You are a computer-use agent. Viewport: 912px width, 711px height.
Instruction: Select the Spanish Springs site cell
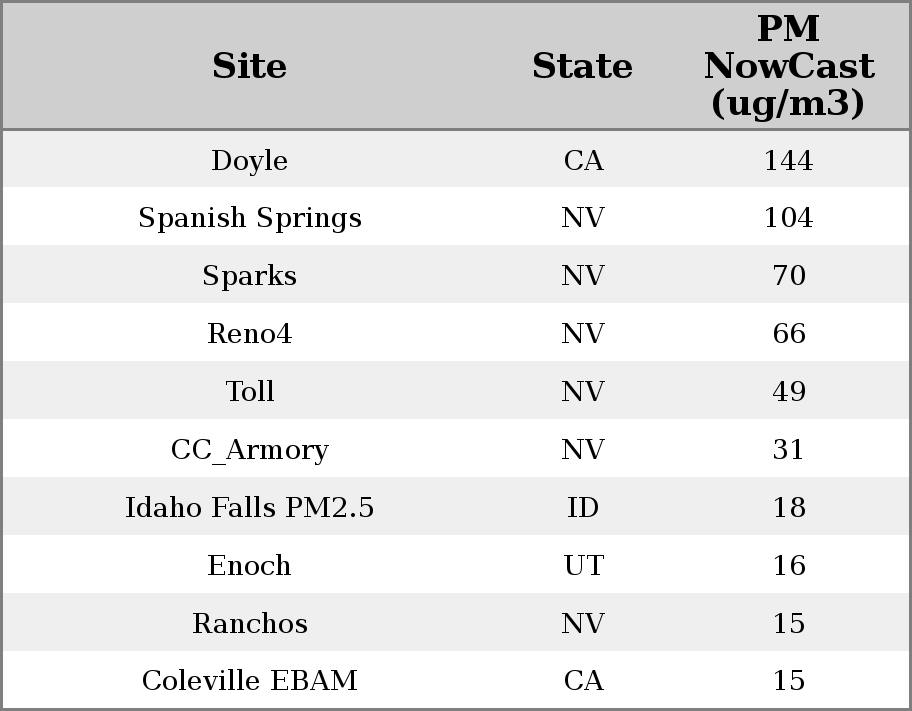click(250, 218)
